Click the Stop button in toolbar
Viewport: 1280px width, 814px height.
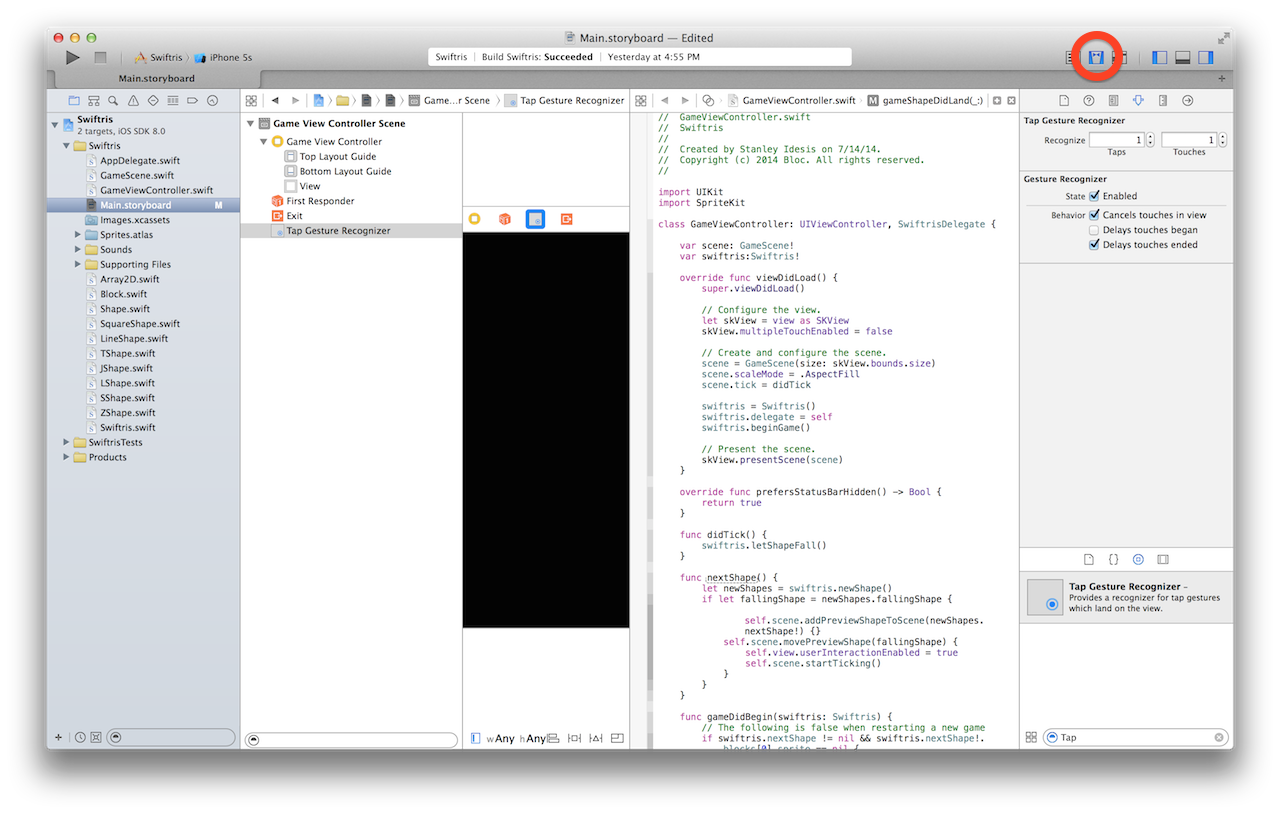(100, 58)
